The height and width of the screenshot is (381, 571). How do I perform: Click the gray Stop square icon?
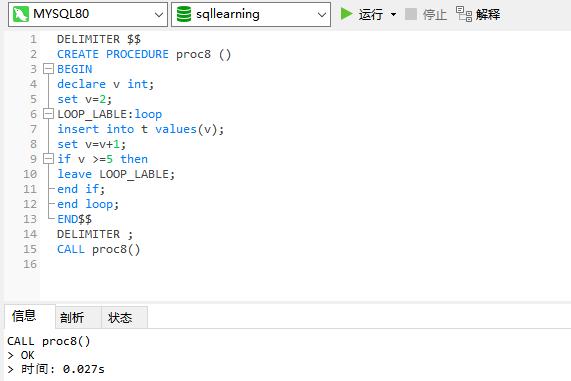coord(411,14)
